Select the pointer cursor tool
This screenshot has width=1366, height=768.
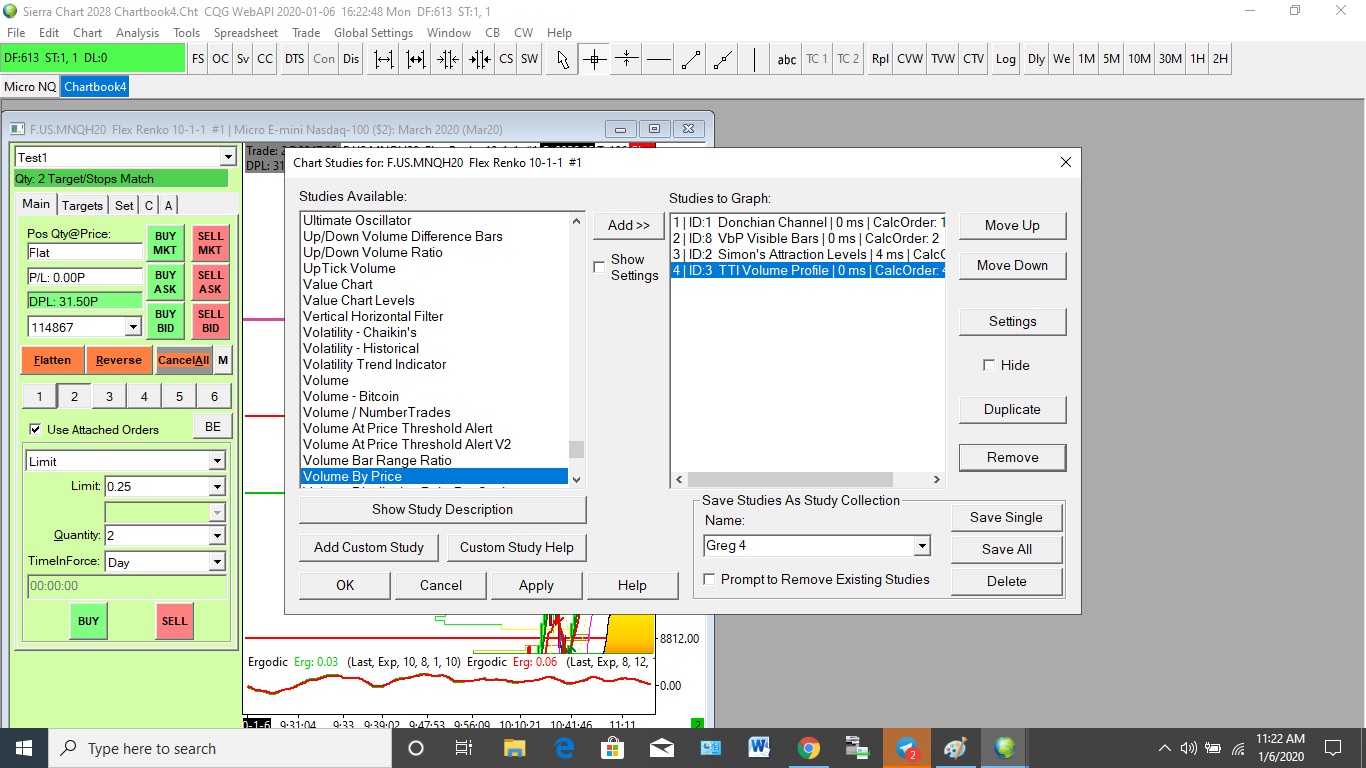[563, 59]
